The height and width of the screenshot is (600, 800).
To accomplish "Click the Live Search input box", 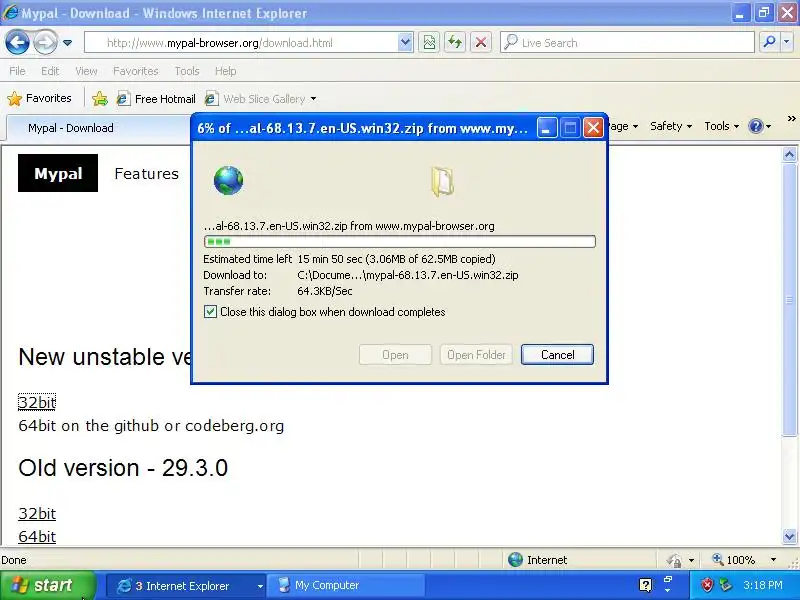I will coord(628,43).
